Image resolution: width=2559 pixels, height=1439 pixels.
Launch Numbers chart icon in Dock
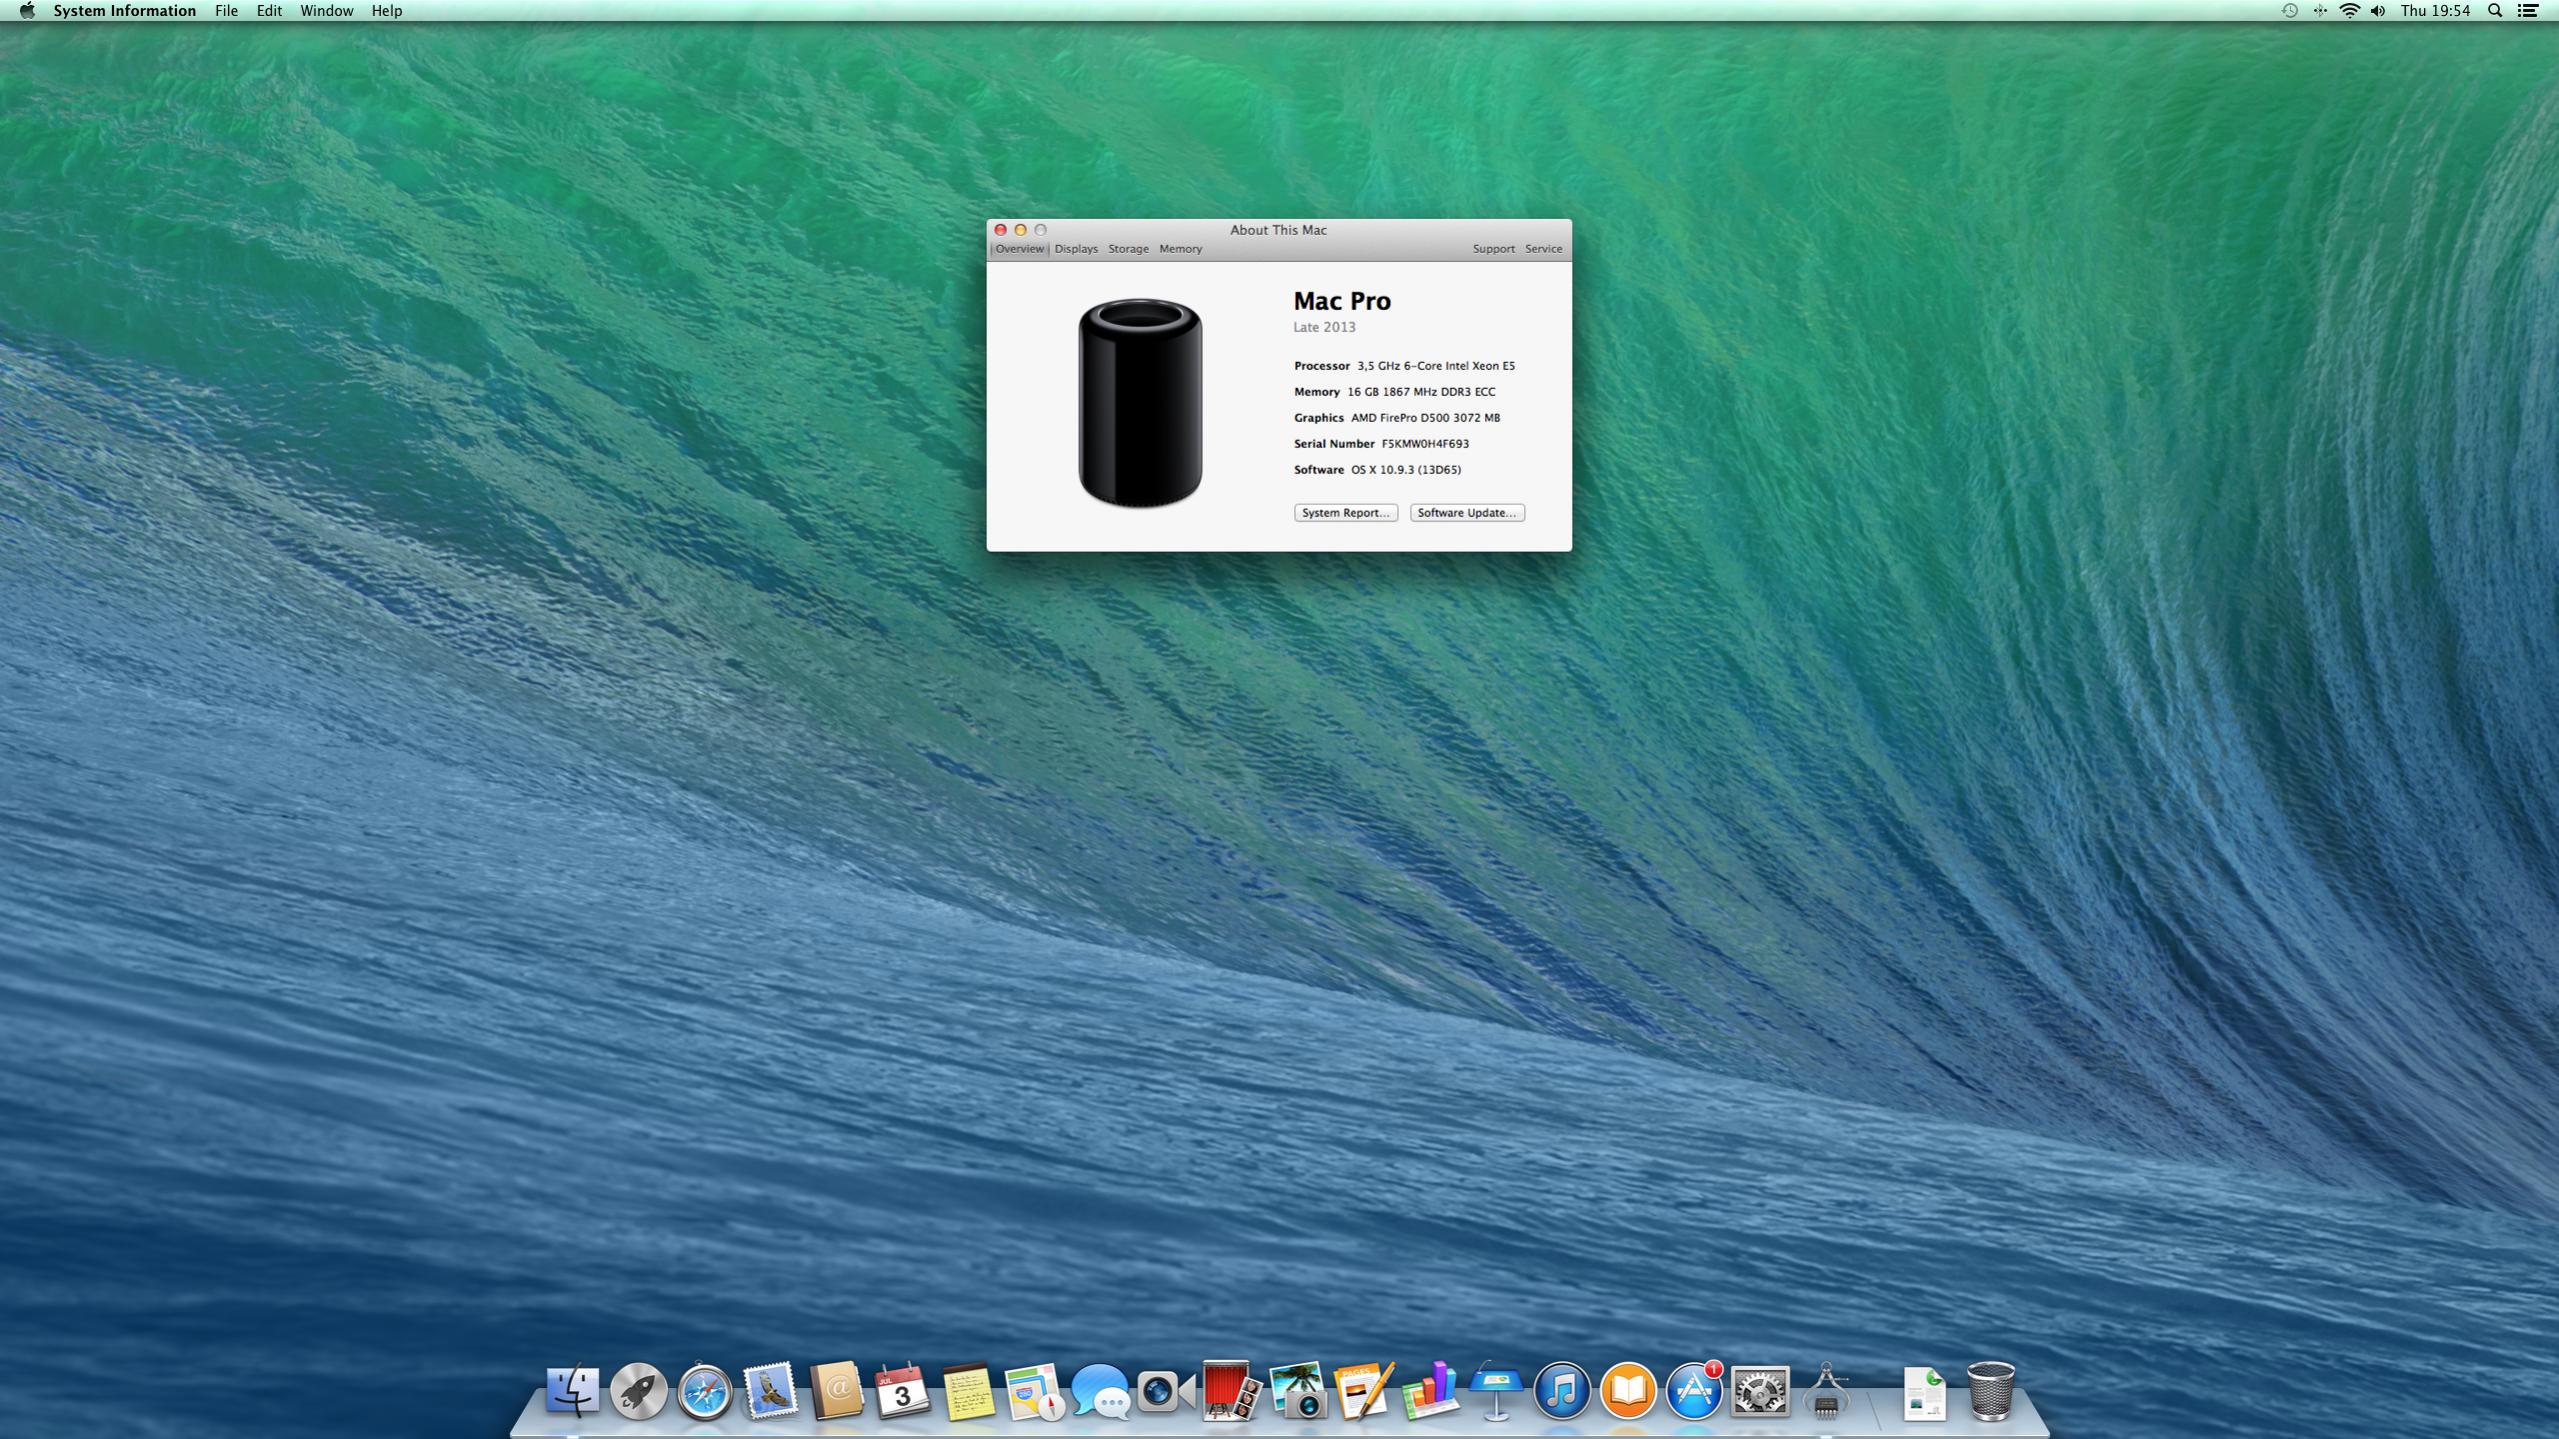[1430, 1390]
